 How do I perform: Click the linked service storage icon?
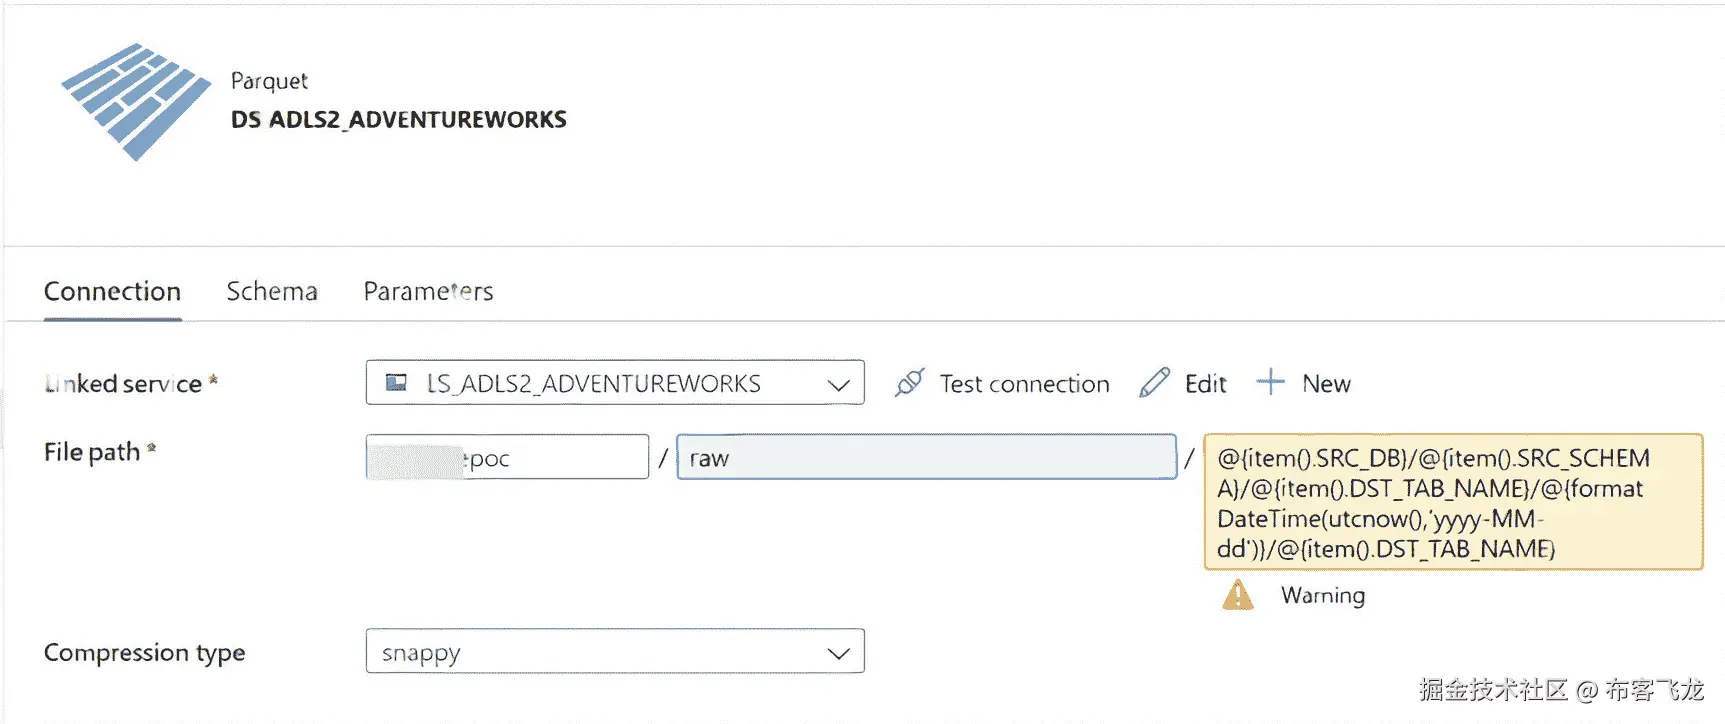pyautogui.click(x=396, y=382)
